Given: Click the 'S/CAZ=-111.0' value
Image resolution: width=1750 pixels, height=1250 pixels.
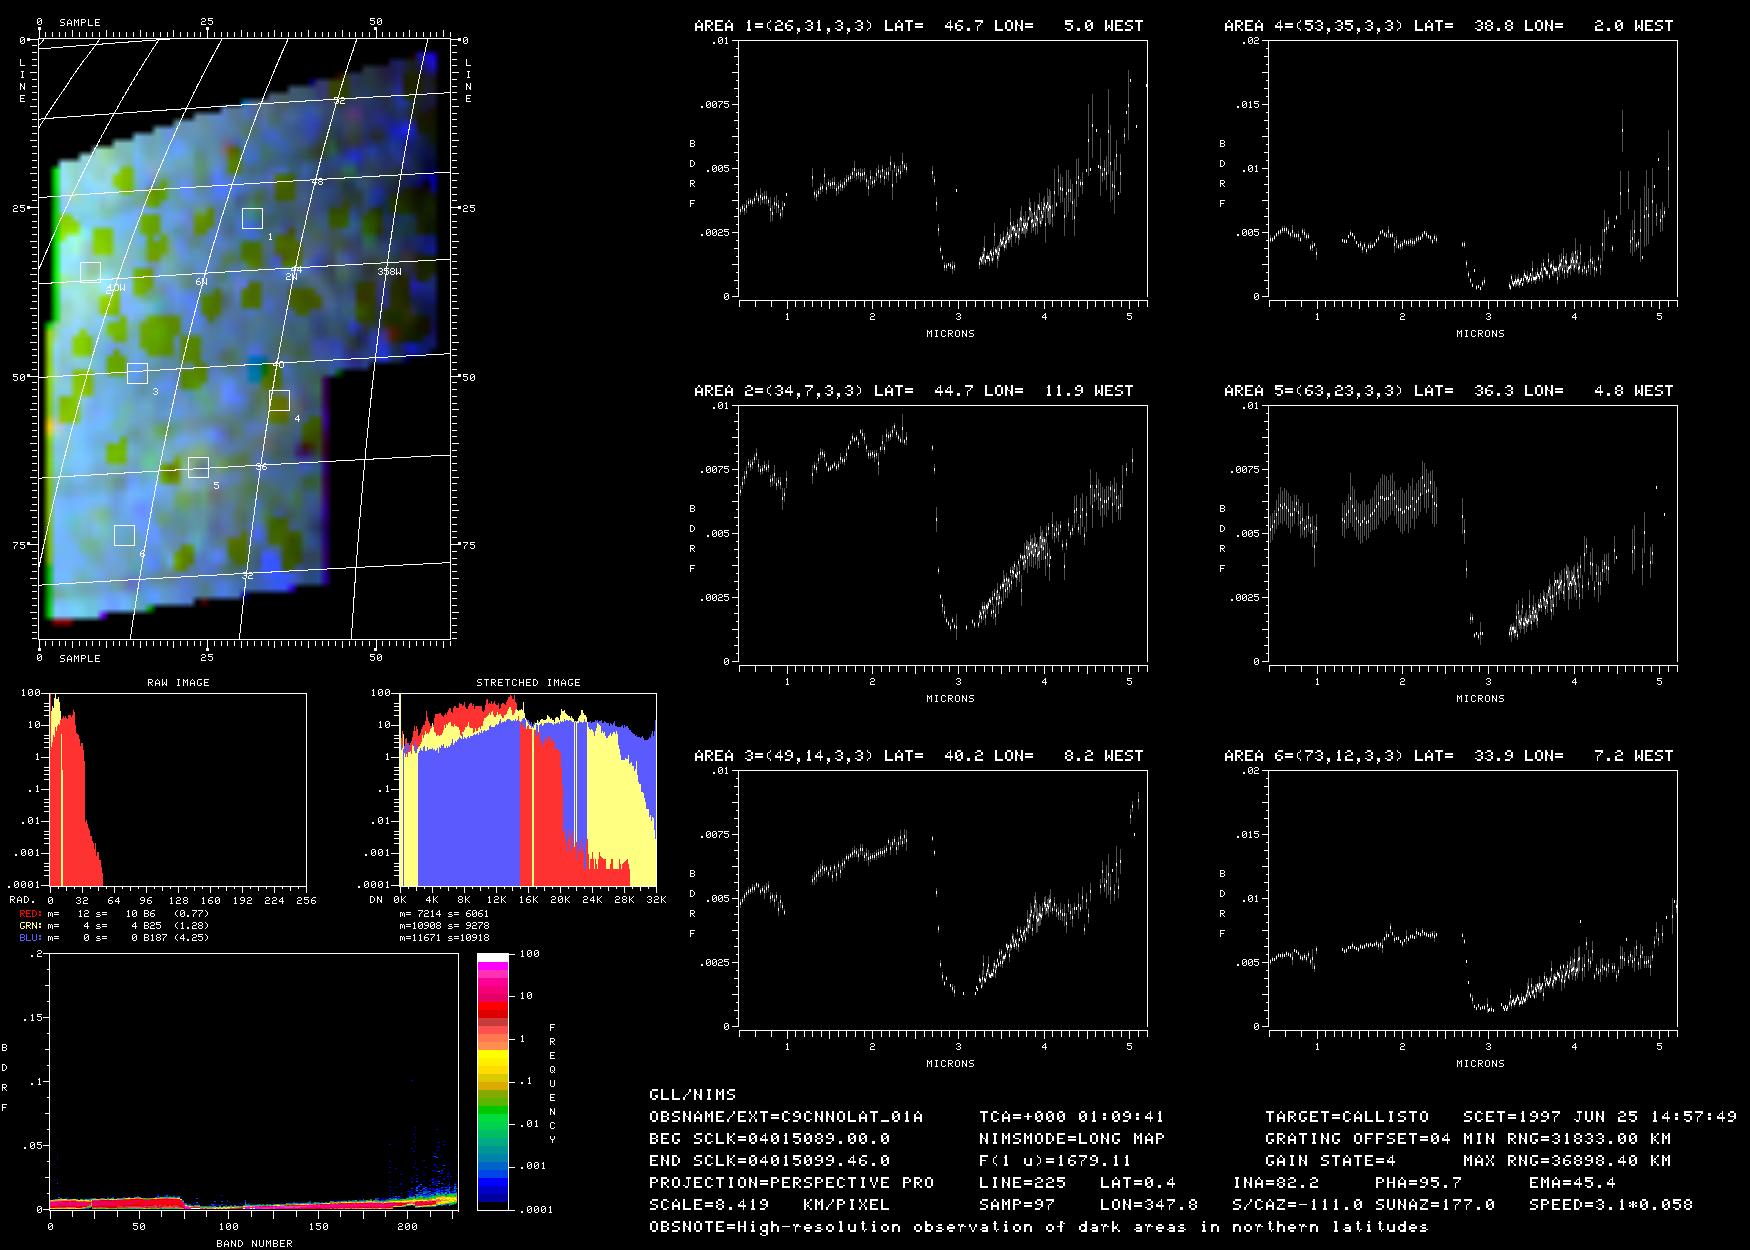Looking at the screenshot, I should pos(1298,1205).
